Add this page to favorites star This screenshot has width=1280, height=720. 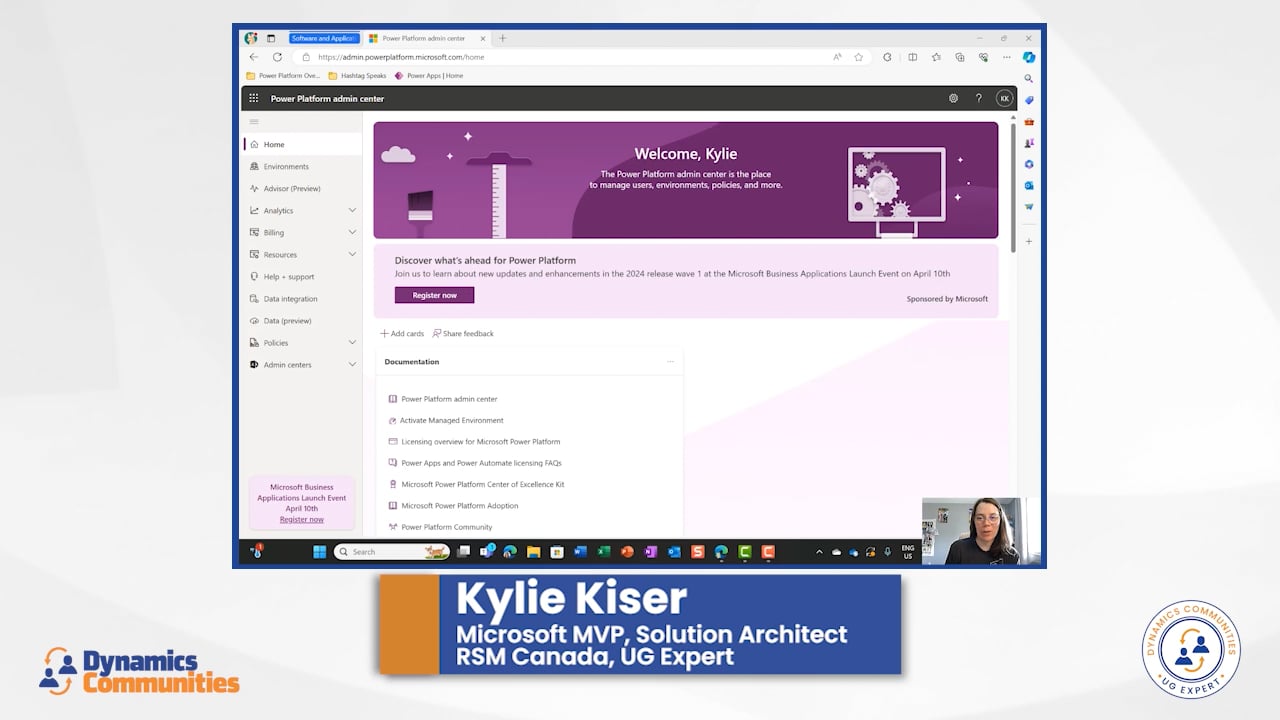point(858,57)
